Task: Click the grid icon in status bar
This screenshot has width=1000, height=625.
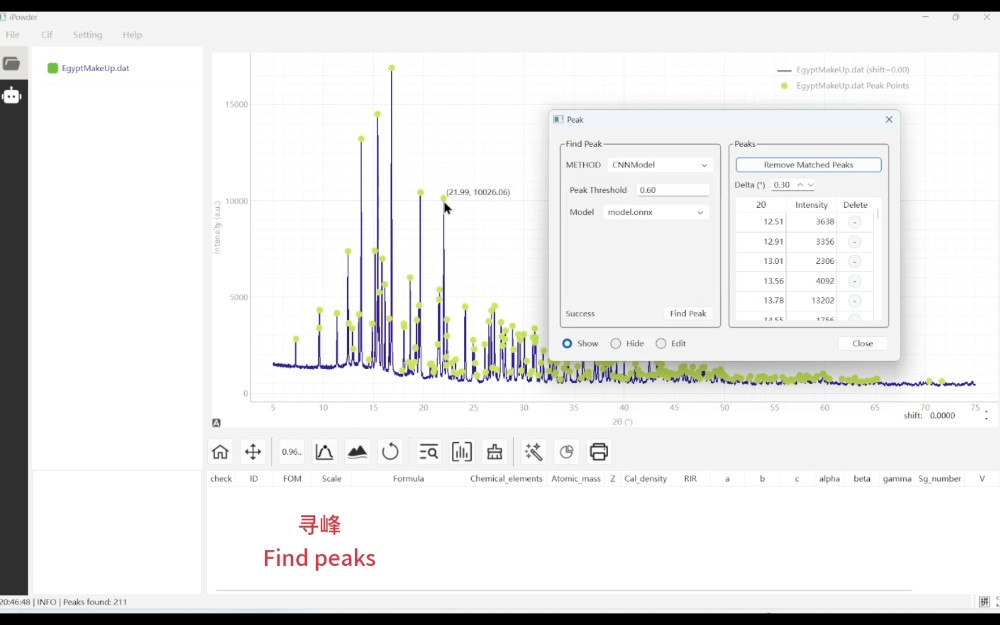Action: (x=984, y=601)
